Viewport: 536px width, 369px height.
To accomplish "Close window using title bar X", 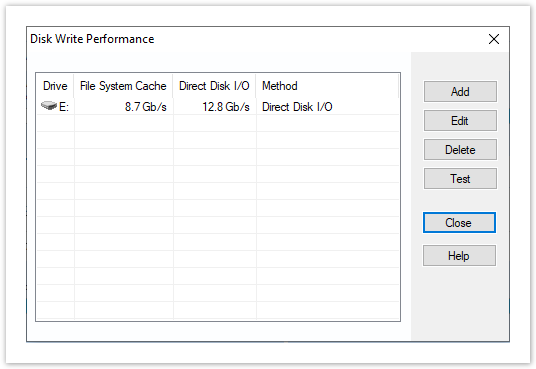I will [x=494, y=39].
